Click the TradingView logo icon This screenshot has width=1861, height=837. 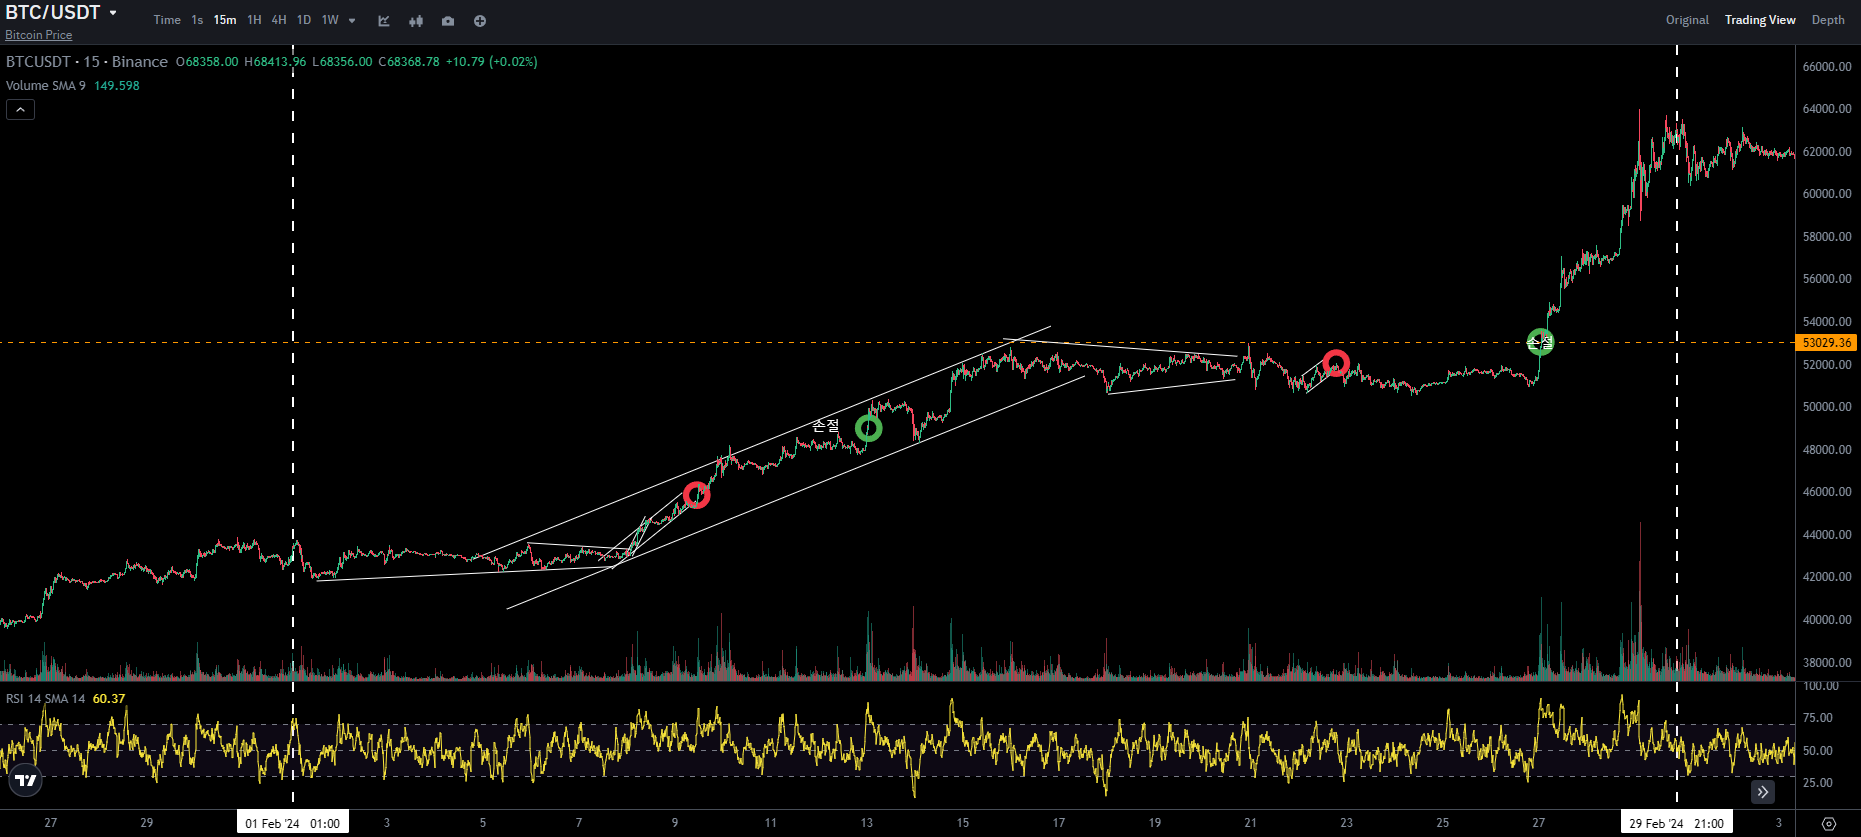click(x=26, y=781)
